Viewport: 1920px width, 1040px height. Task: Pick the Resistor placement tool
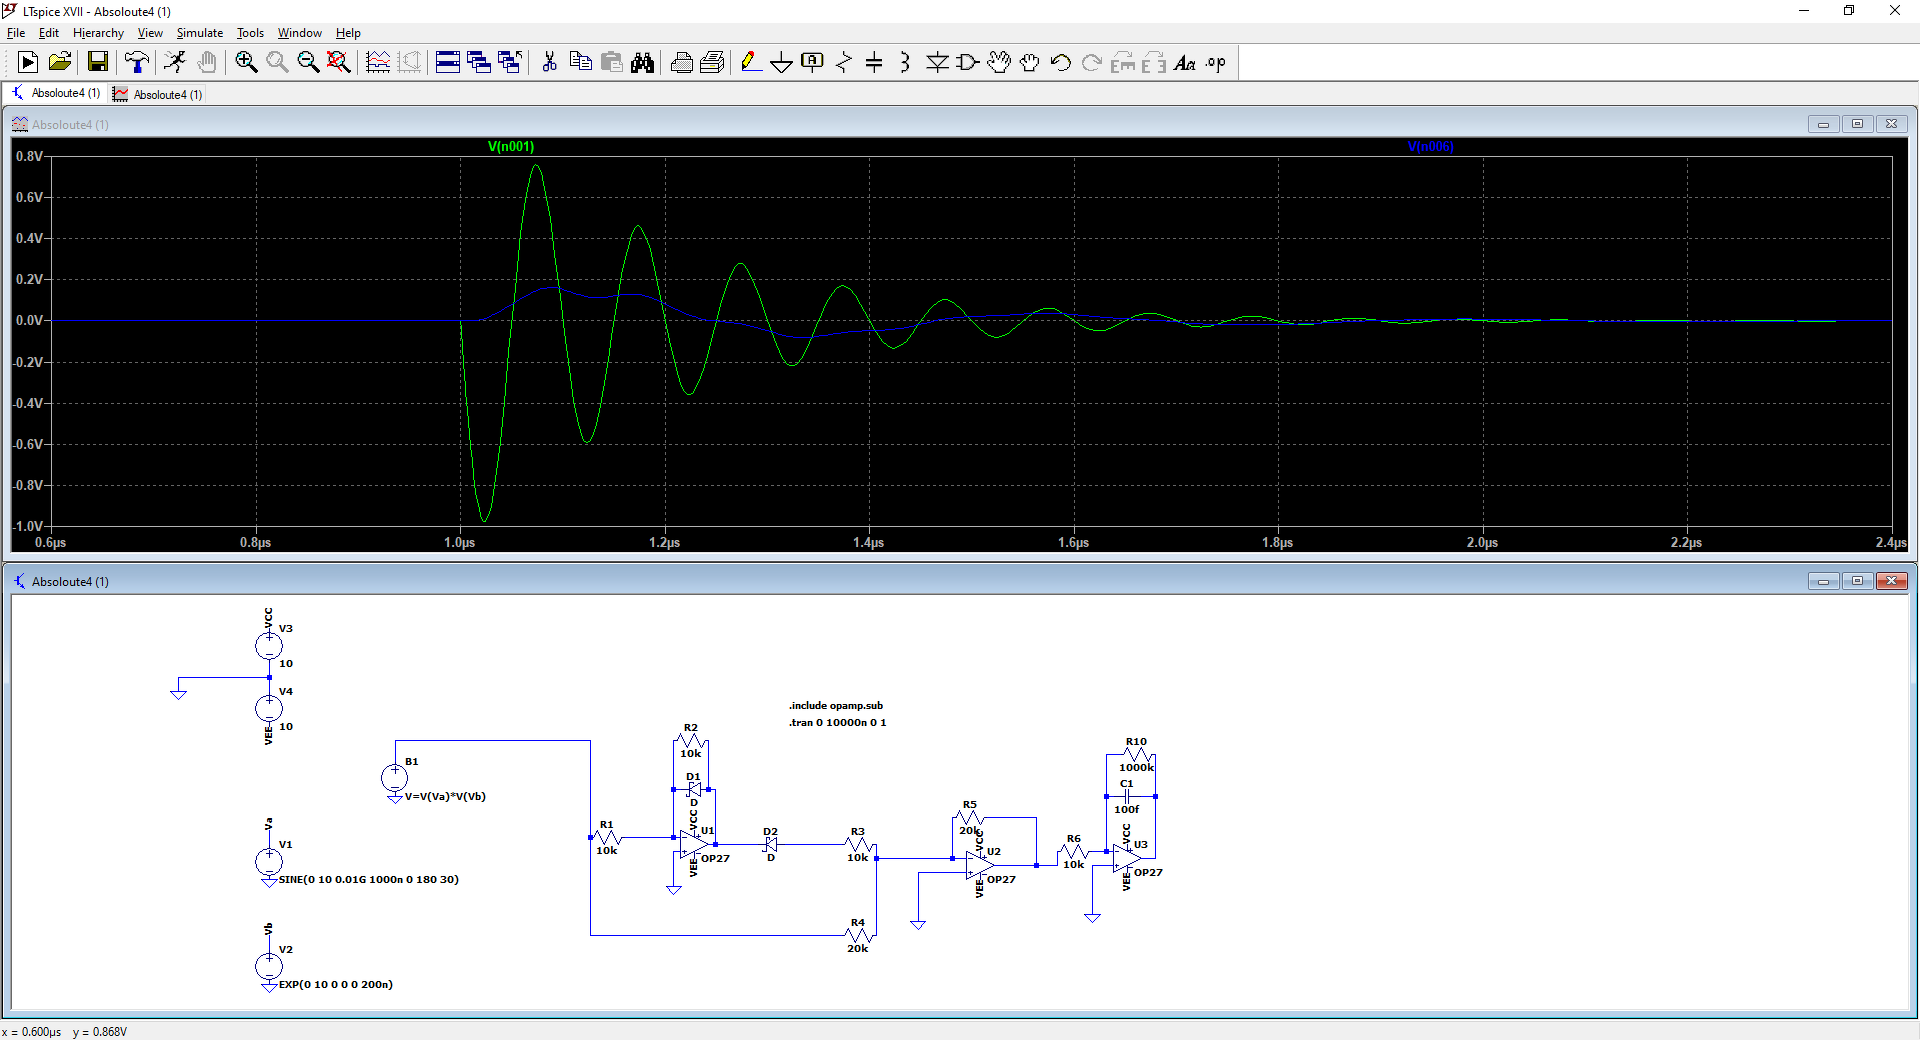(844, 62)
